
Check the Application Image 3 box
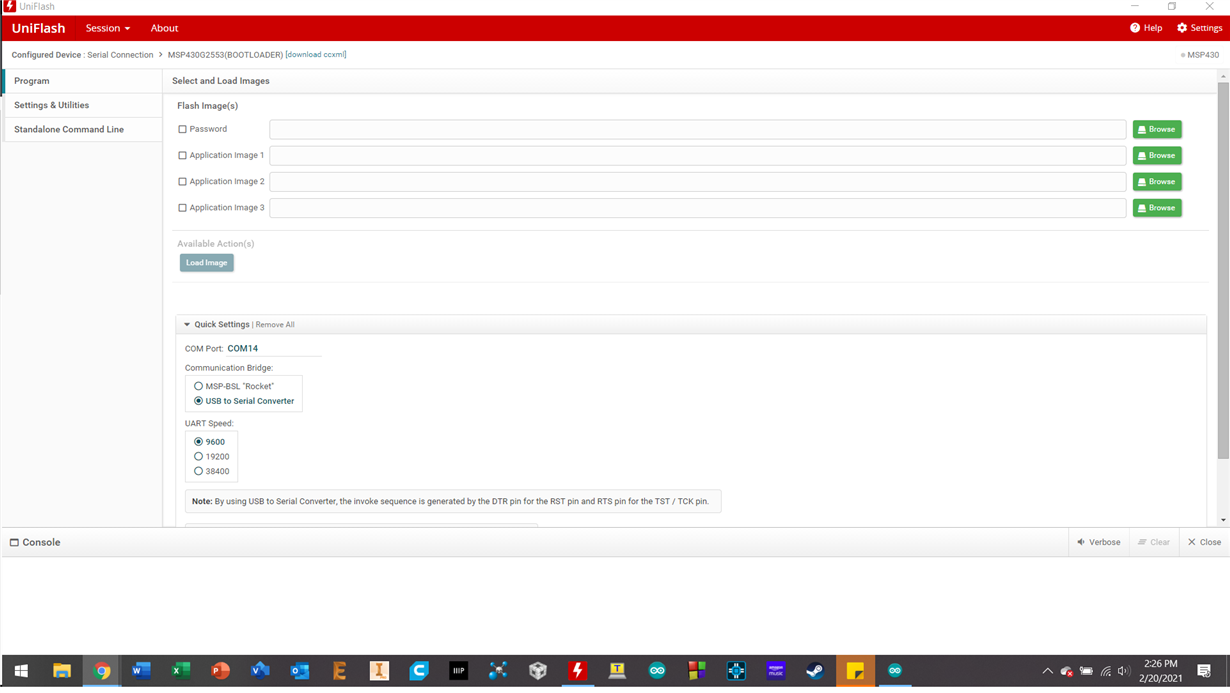coord(182,208)
